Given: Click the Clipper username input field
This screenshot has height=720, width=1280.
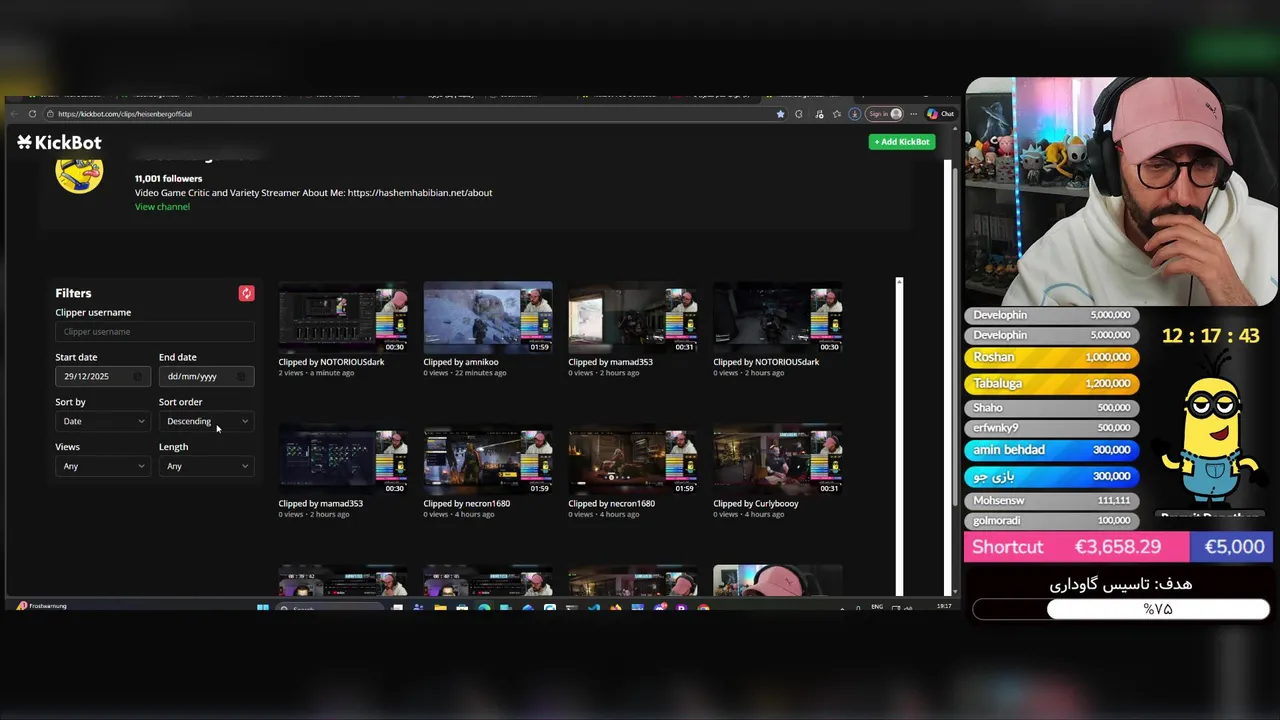Looking at the screenshot, I should click(154, 332).
